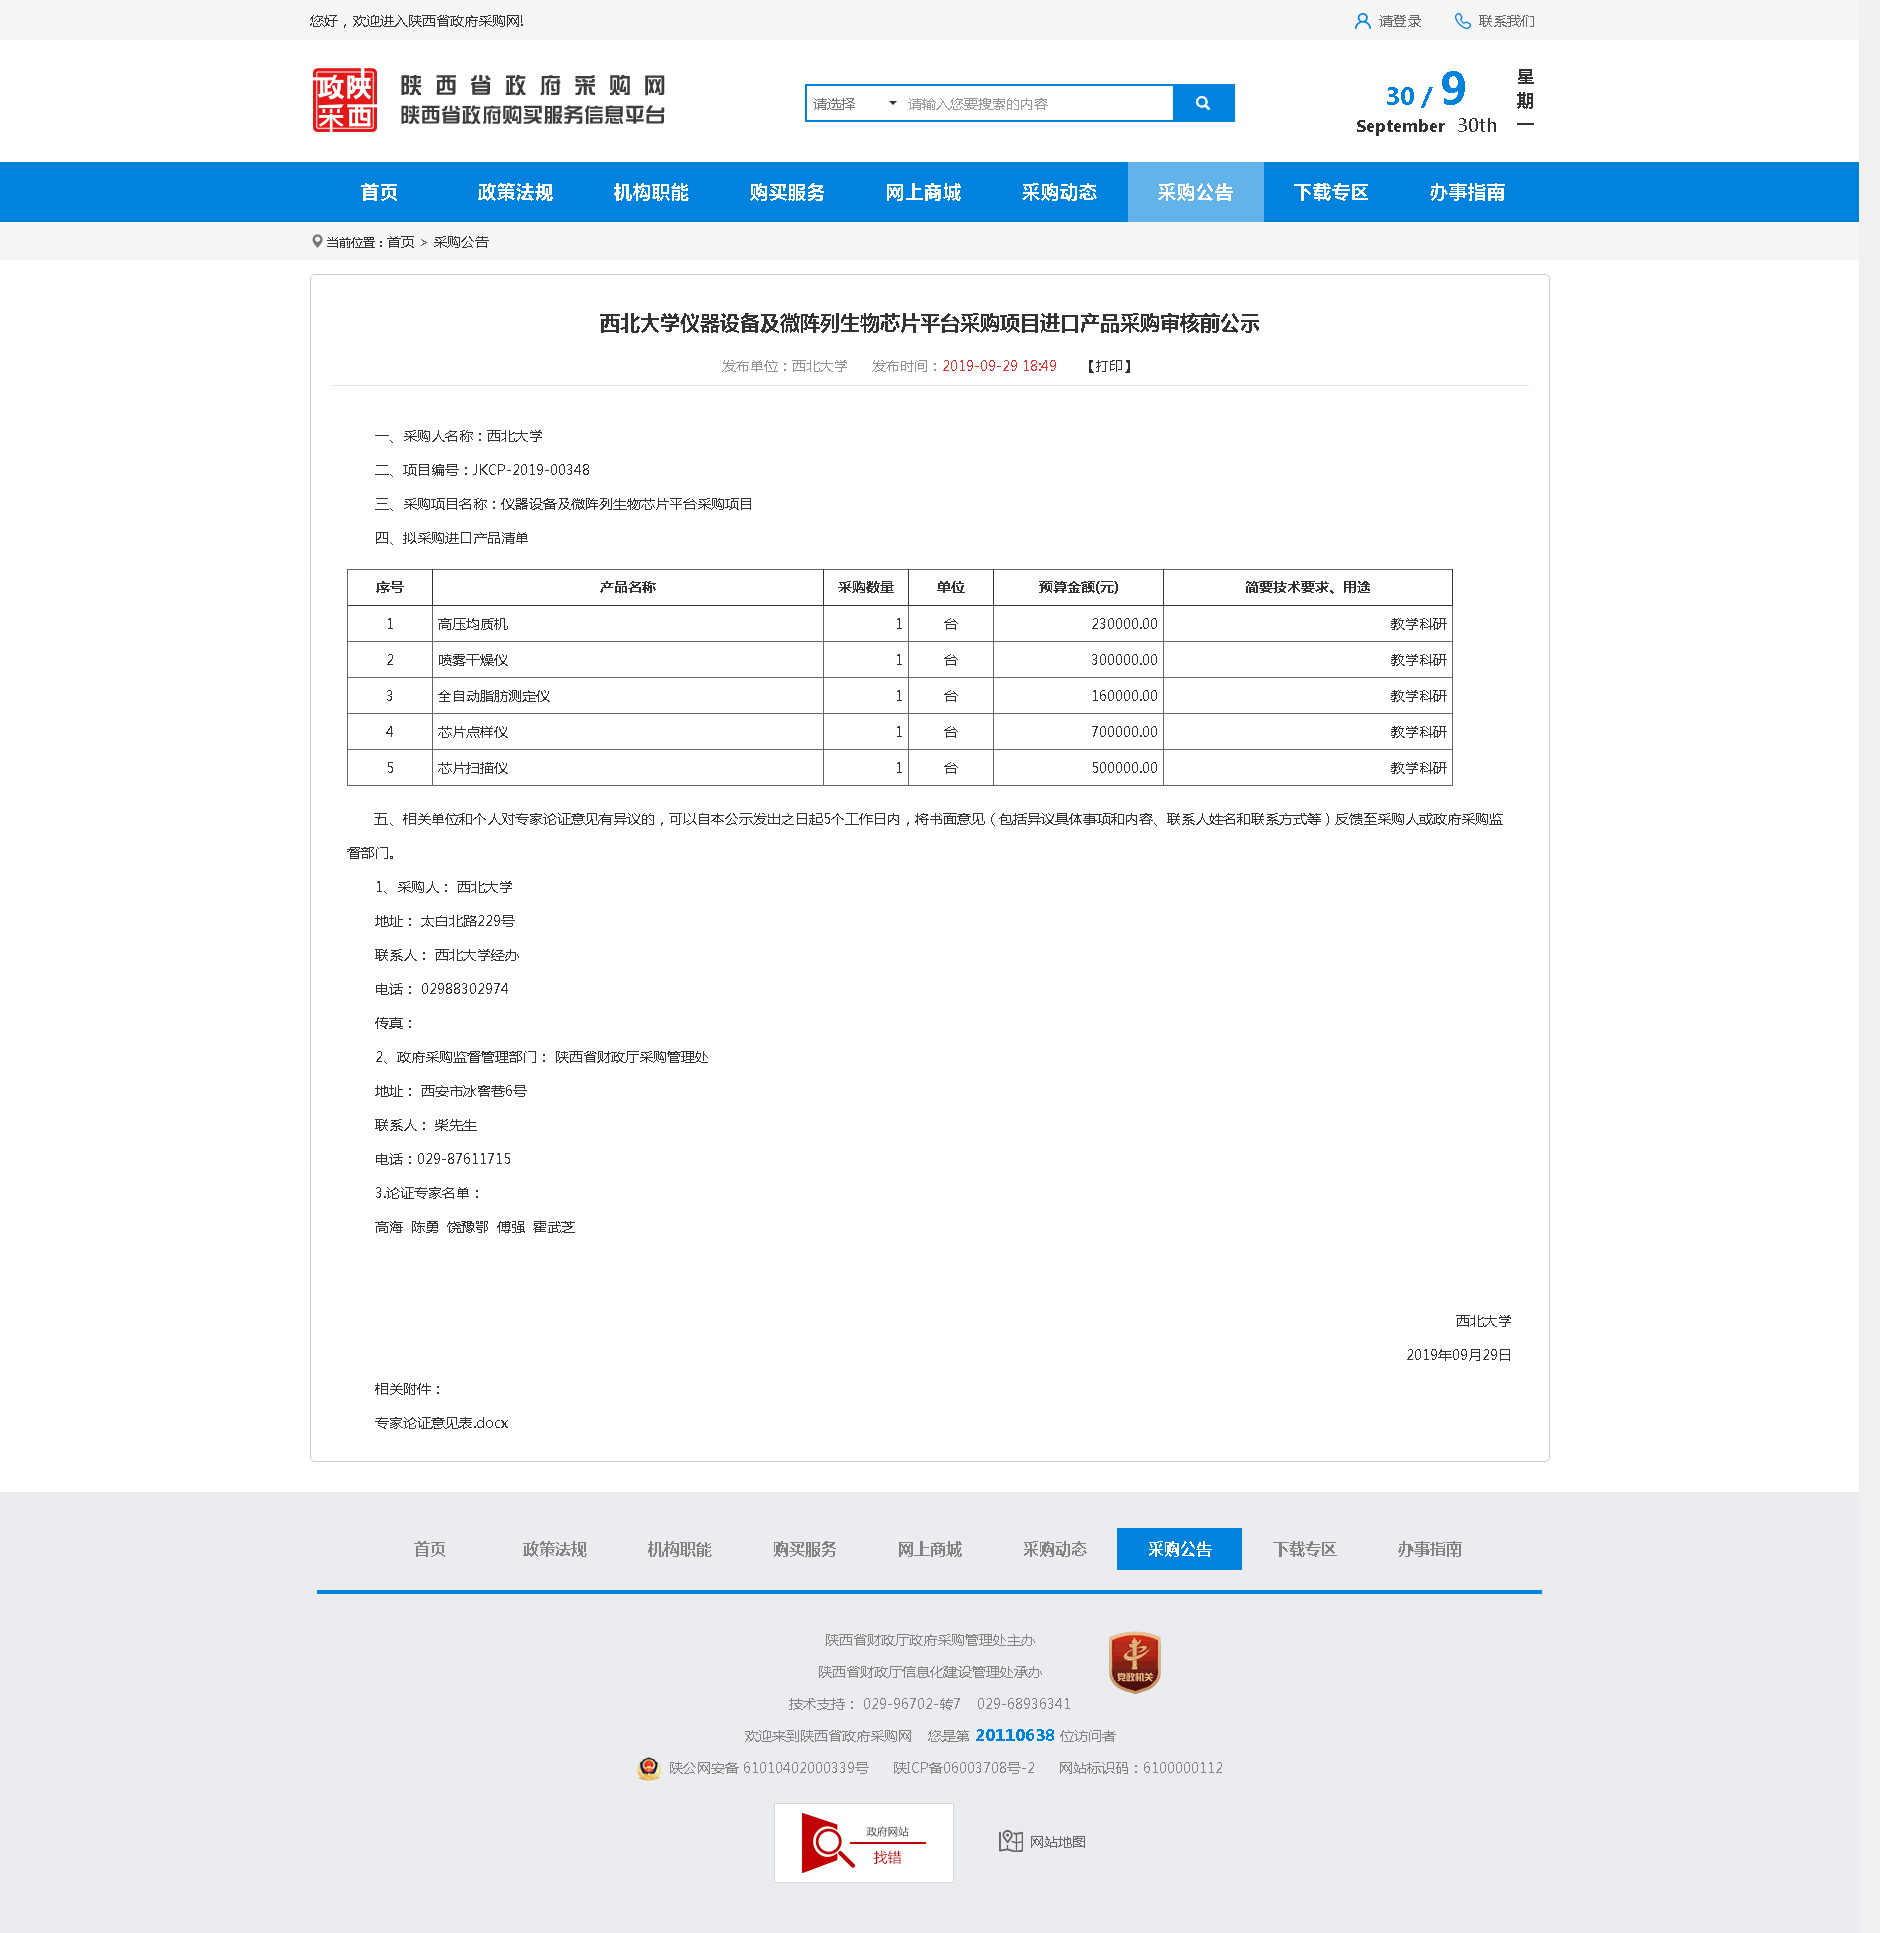1880x1933 pixels.
Task: Click the location pin icon in breadcrumb
Action: [x=317, y=241]
